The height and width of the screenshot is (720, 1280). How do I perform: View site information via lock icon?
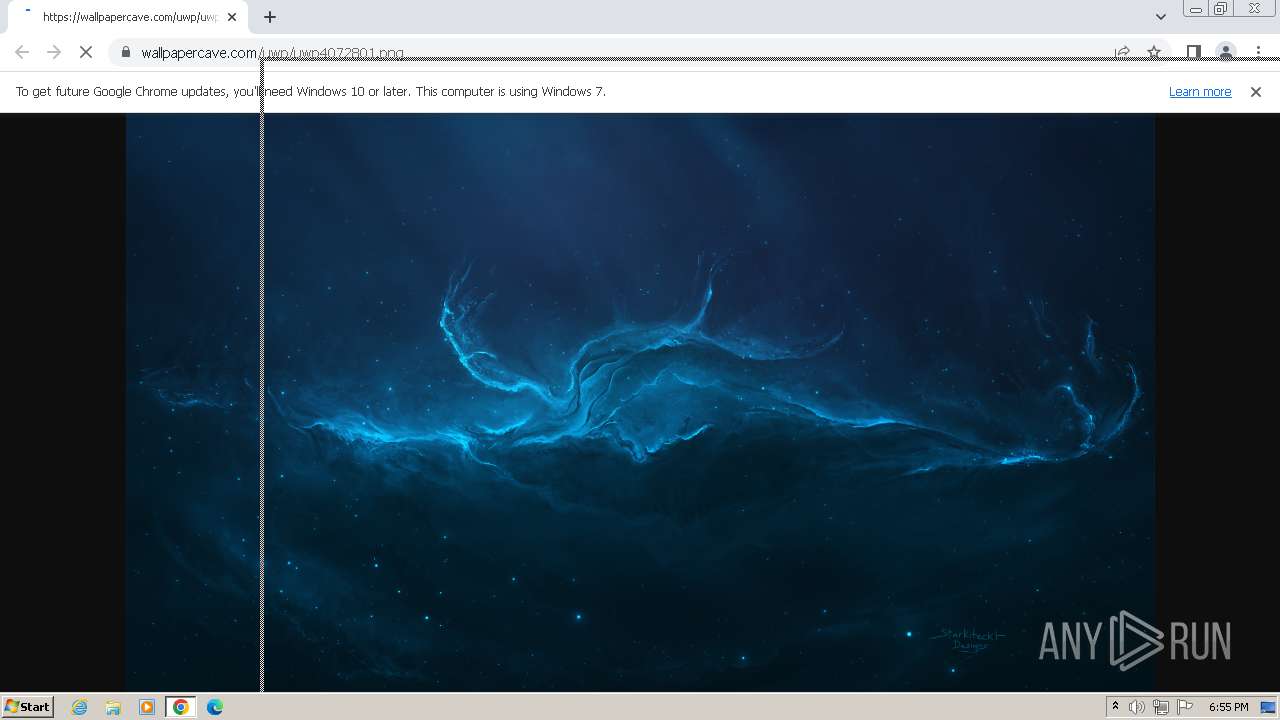click(x=126, y=52)
